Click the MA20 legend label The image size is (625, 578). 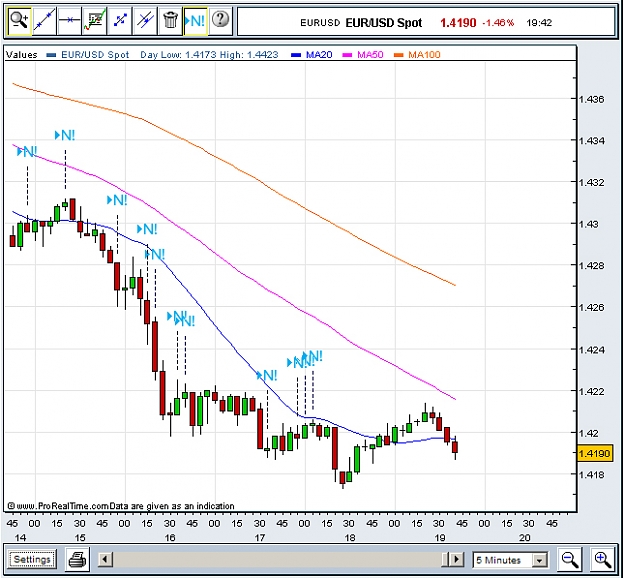point(319,55)
